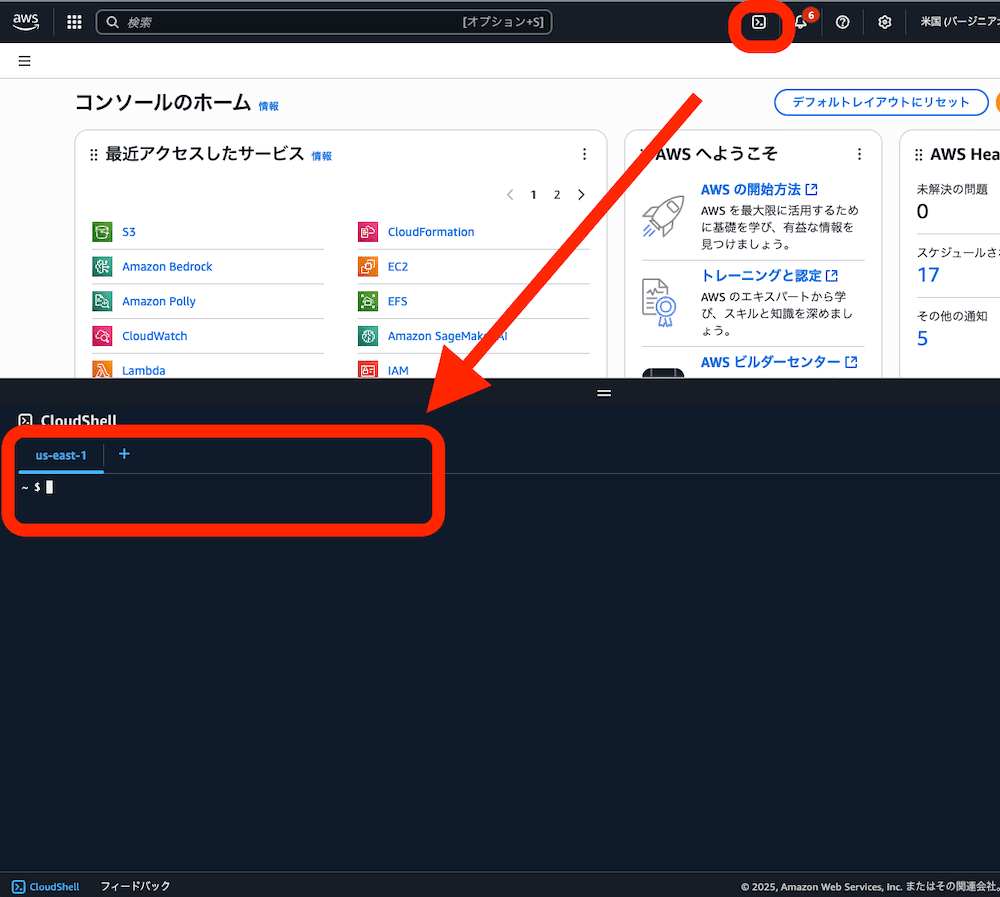Screen dimensions: 1000x897
Task: Open the Lambda link
Action: (x=143, y=370)
